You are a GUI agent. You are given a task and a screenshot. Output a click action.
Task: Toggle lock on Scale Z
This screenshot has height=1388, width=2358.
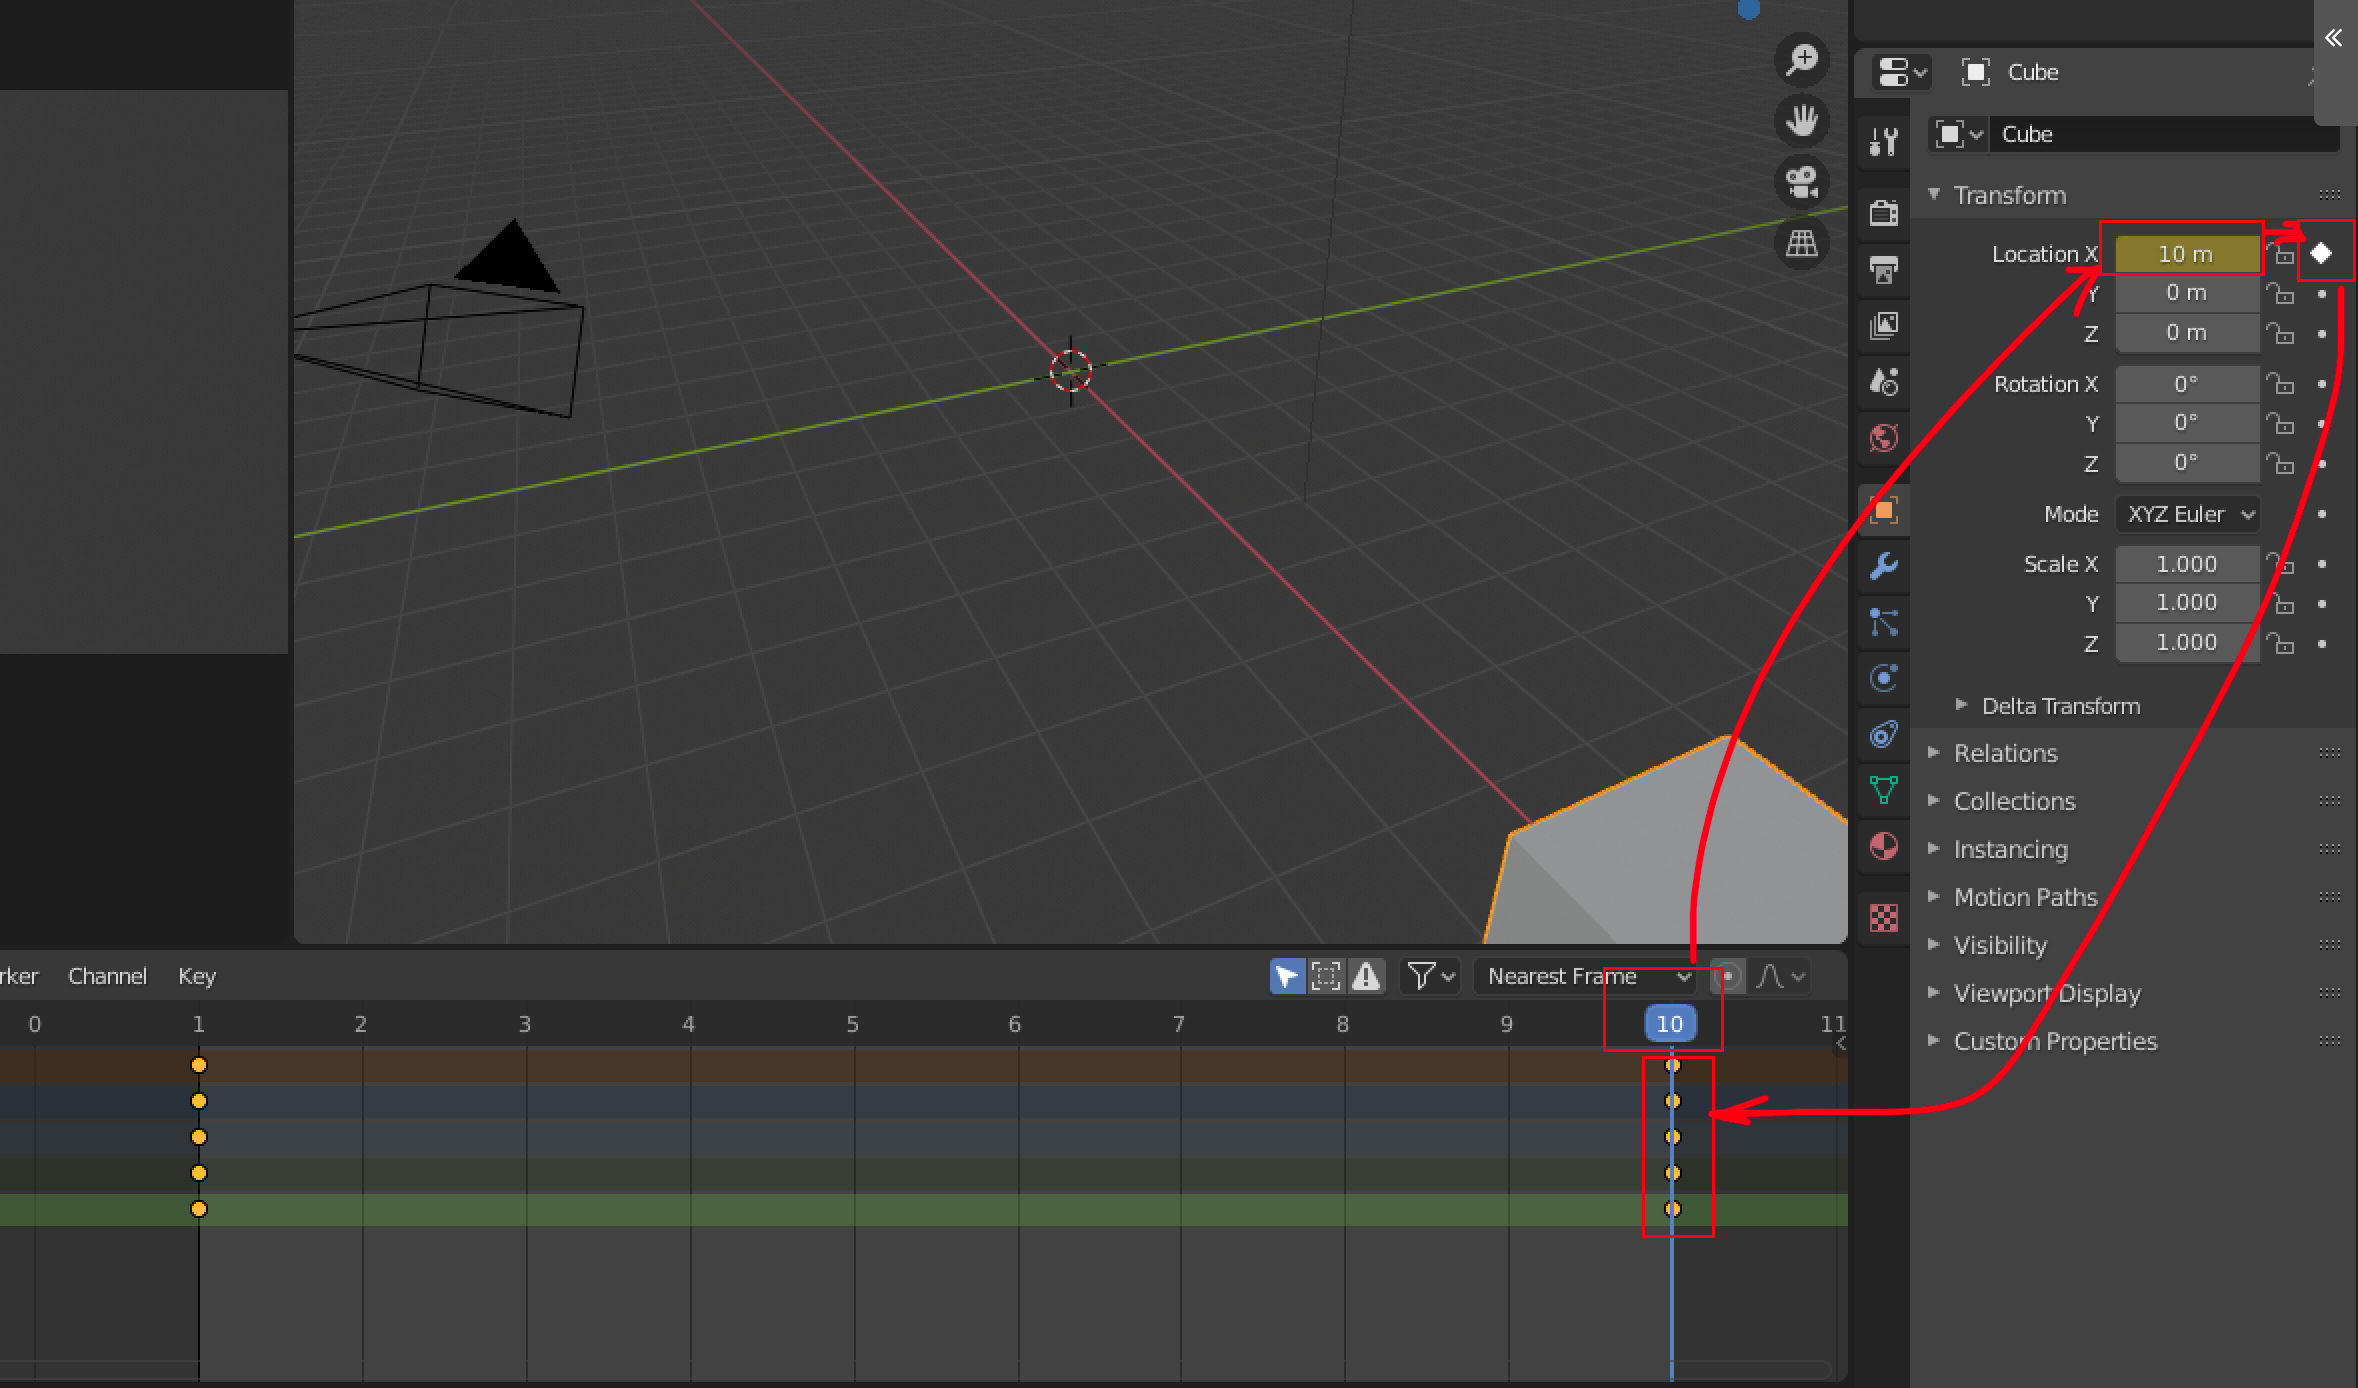(2281, 643)
